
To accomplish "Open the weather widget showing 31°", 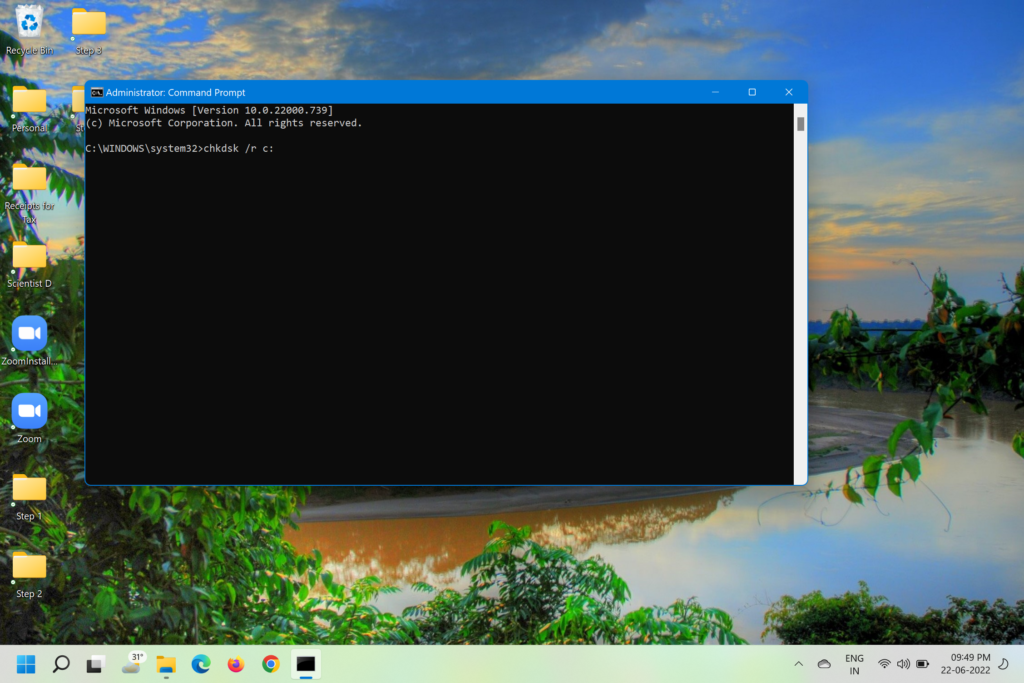I will tap(132, 663).
